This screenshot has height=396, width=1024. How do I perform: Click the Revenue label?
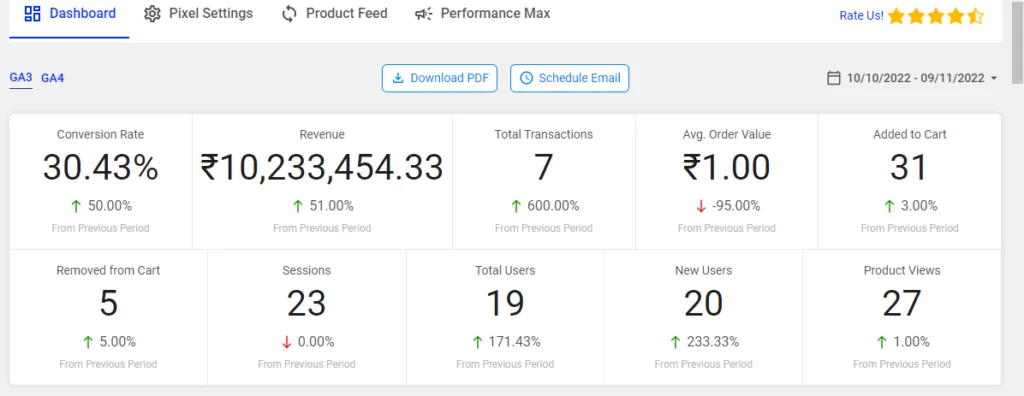tap(322, 135)
